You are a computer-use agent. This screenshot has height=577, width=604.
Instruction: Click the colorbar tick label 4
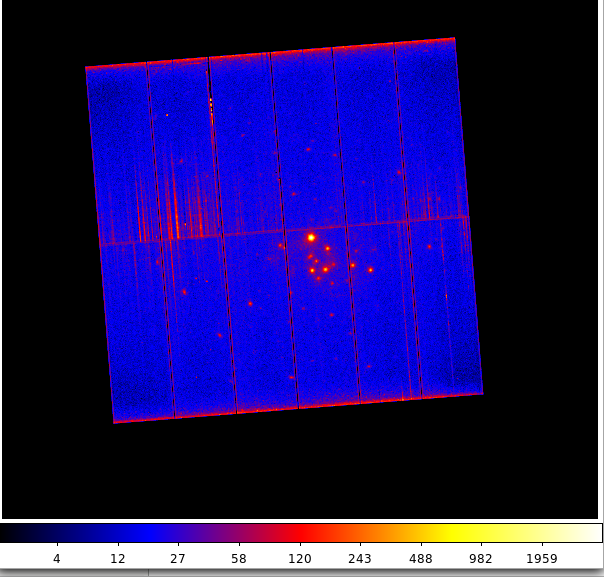57,559
